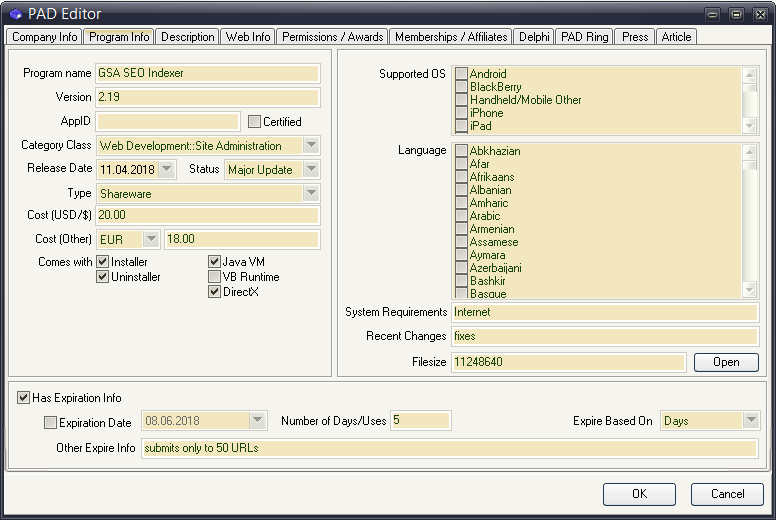Click the OK button
This screenshot has height=520, width=776.
(639, 494)
